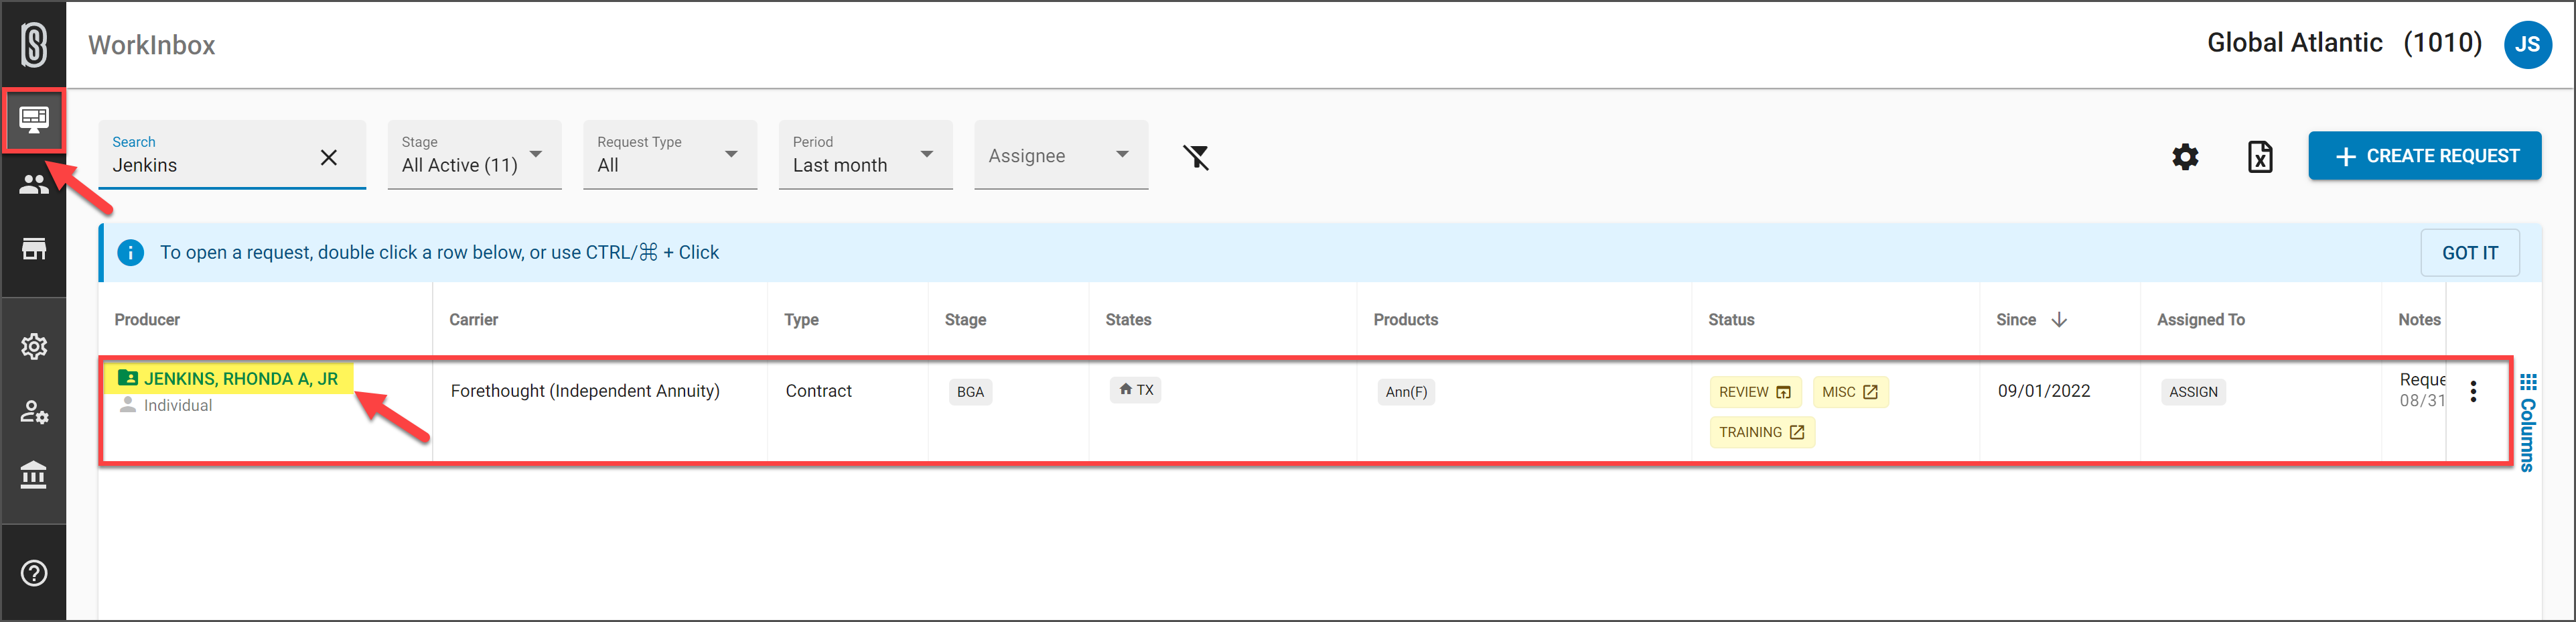Expand the Period dropdown
The width and height of the screenshot is (2576, 622).
pos(866,155)
